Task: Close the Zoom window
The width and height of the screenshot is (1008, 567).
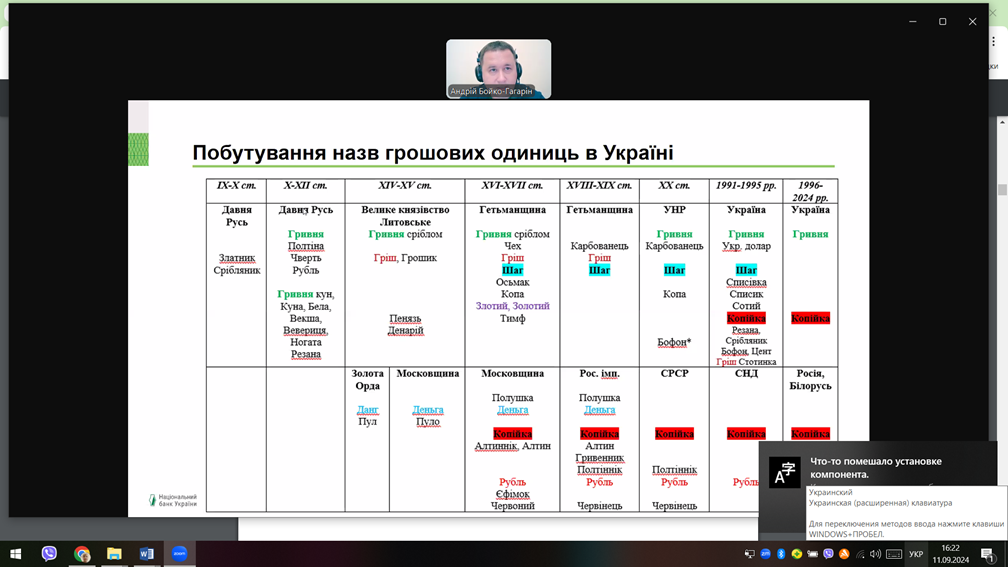Action: click(x=973, y=21)
